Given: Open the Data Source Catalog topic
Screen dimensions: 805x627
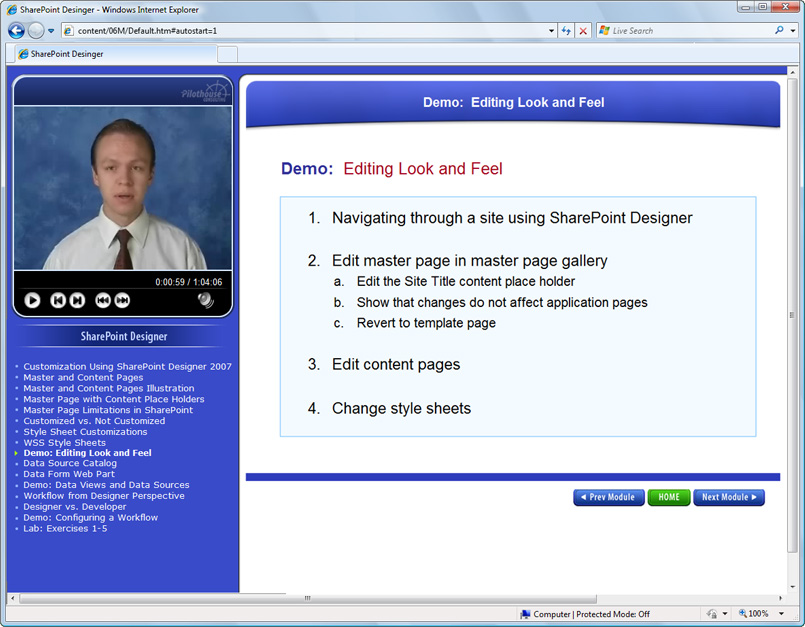Looking at the screenshot, I should (70, 463).
